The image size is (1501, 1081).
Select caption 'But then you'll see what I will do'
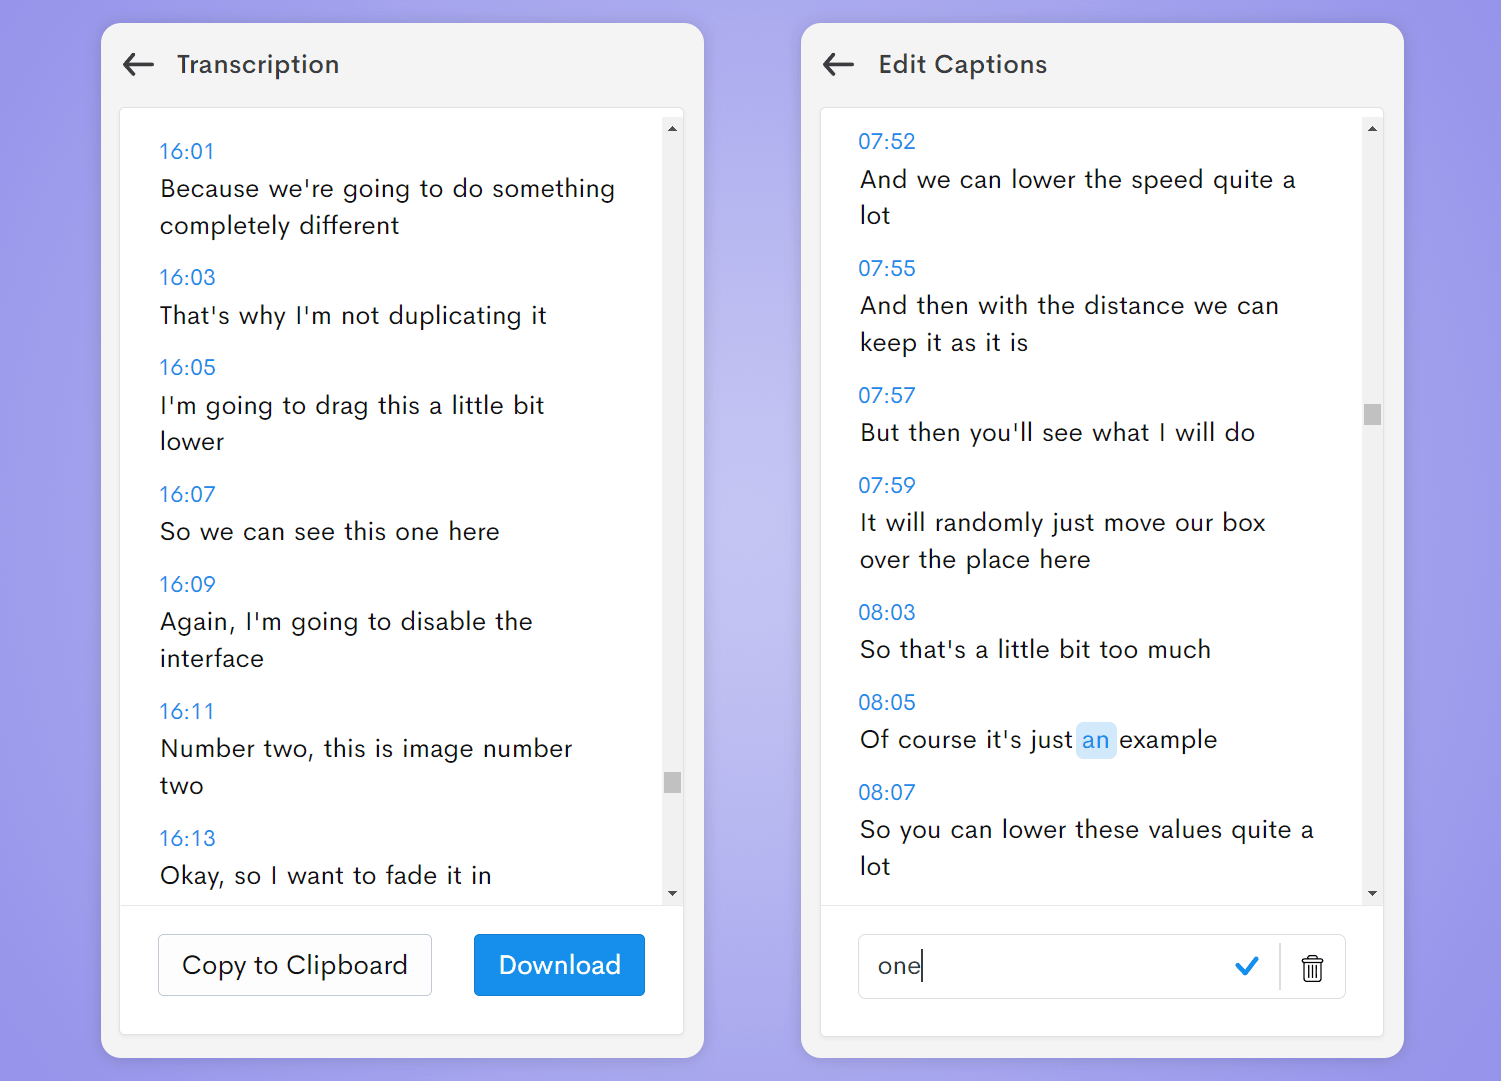(1056, 432)
